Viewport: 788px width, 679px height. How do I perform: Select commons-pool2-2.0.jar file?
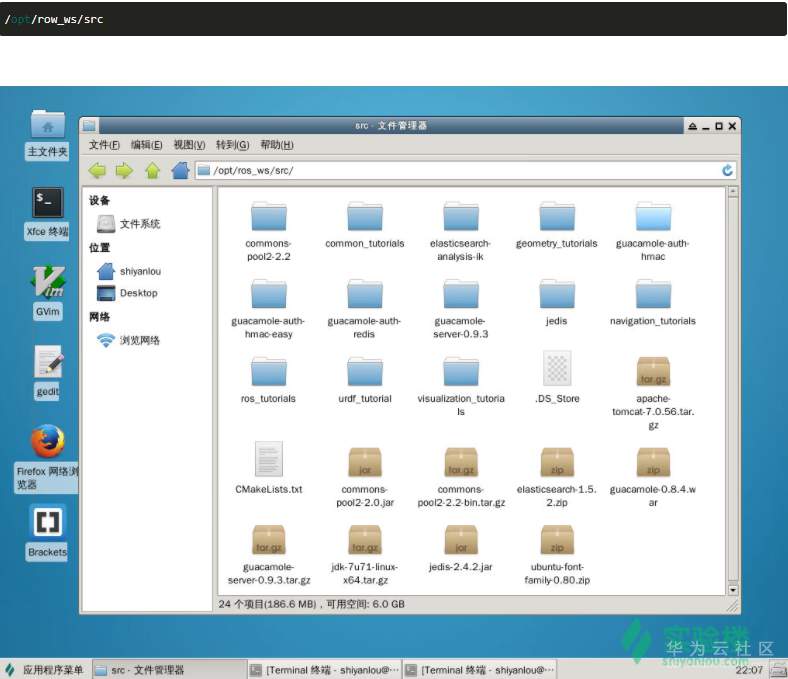(x=365, y=478)
